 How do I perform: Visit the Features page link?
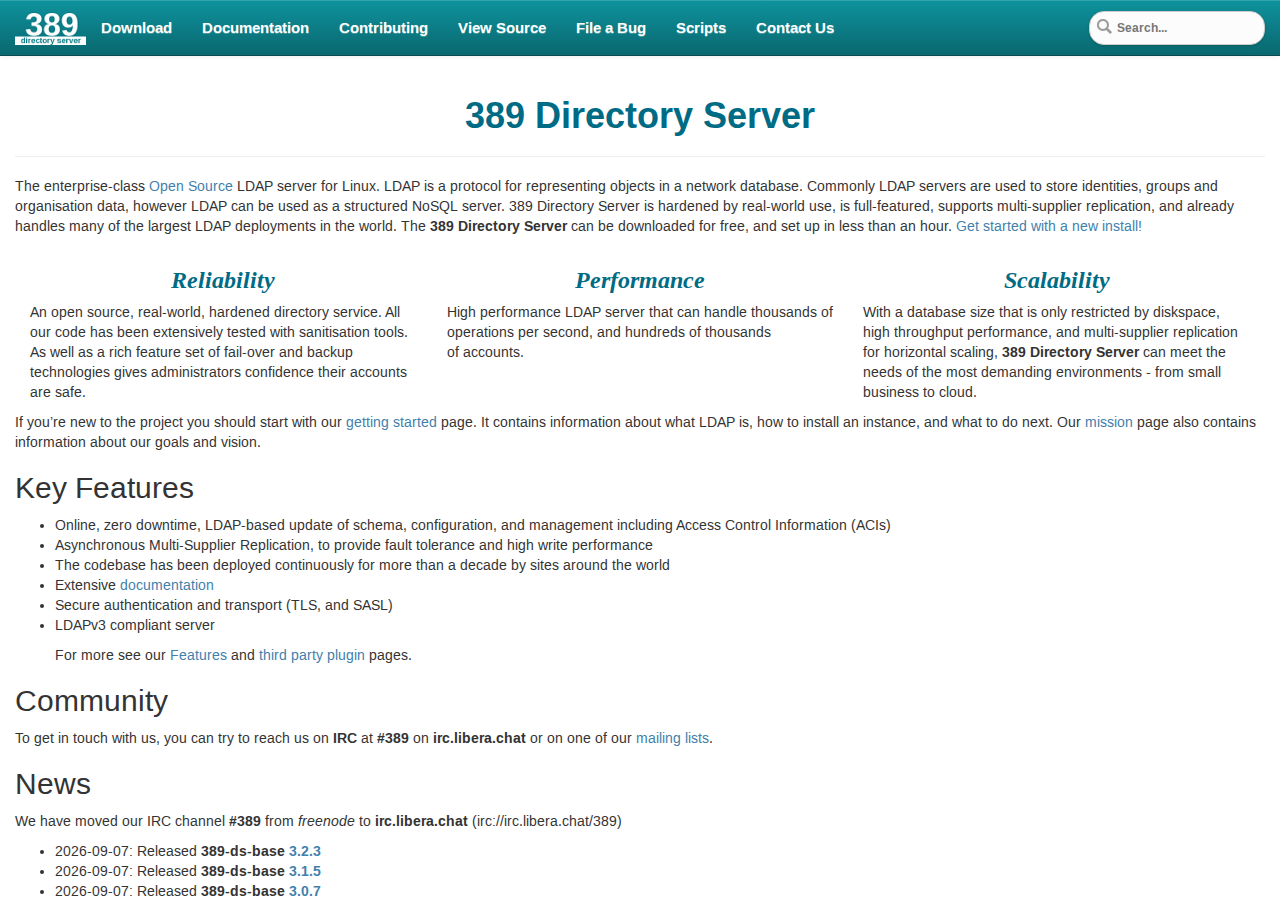coord(198,655)
